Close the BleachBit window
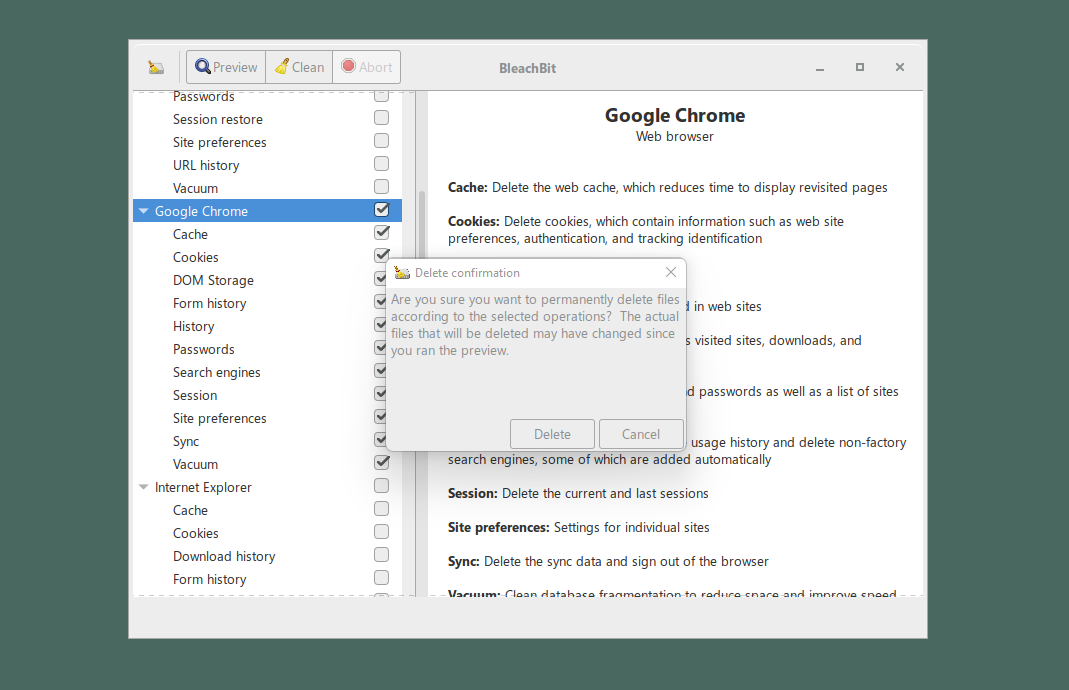Image resolution: width=1069 pixels, height=690 pixels. click(x=900, y=67)
